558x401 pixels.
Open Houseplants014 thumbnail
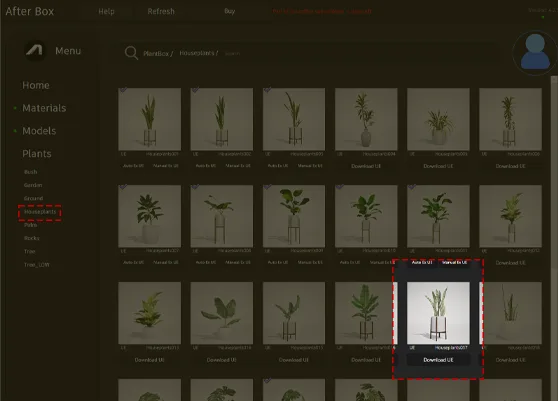coord(222,313)
